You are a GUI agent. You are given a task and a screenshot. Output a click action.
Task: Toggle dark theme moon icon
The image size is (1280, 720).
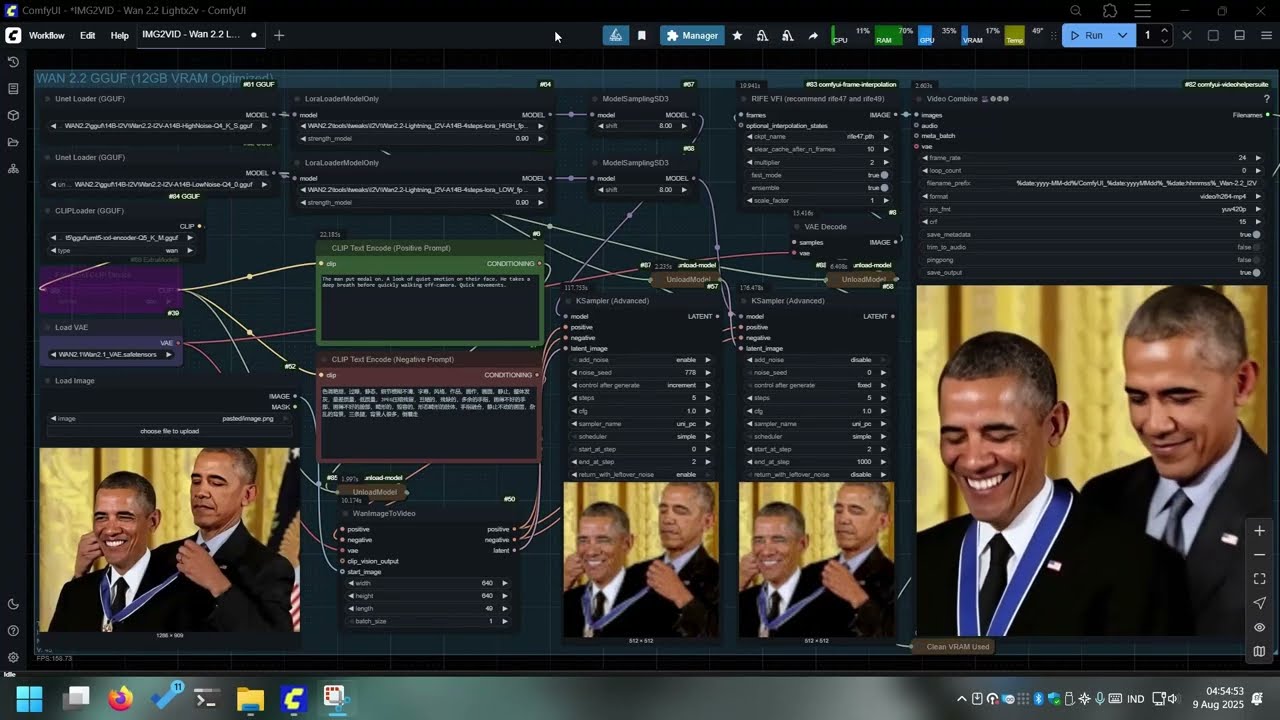coord(13,604)
